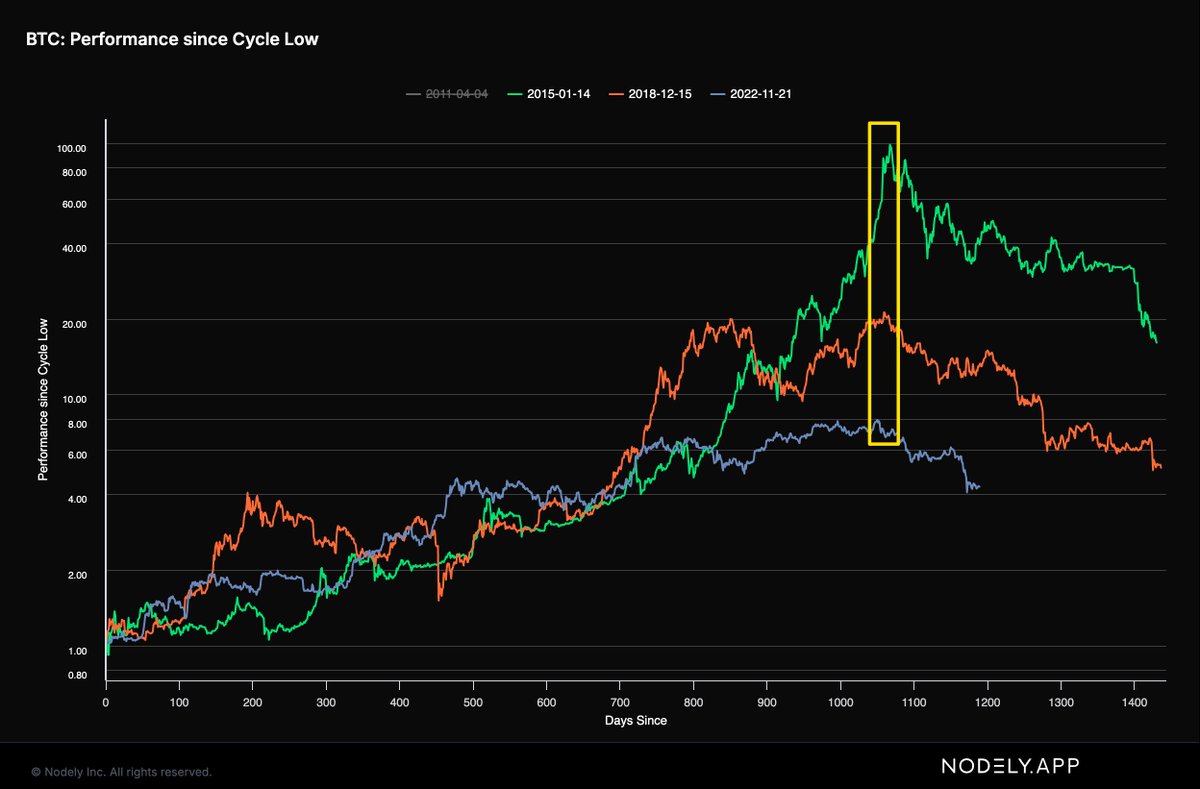
Task: Click the x-axis tick label 1000
Action: (x=841, y=702)
